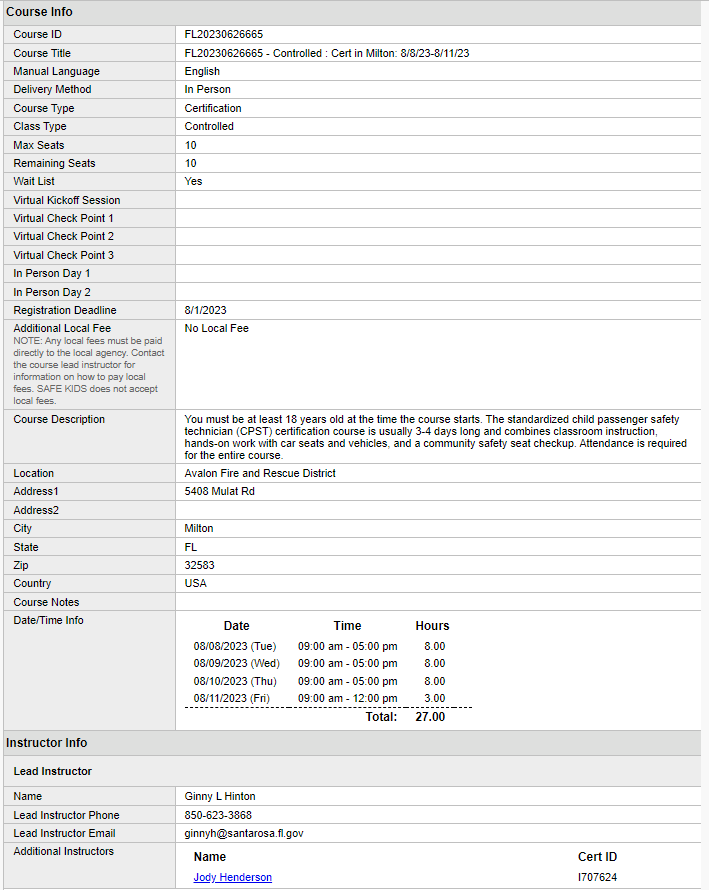Click the Course Info section header
The height and width of the screenshot is (890, 709).
39,12
